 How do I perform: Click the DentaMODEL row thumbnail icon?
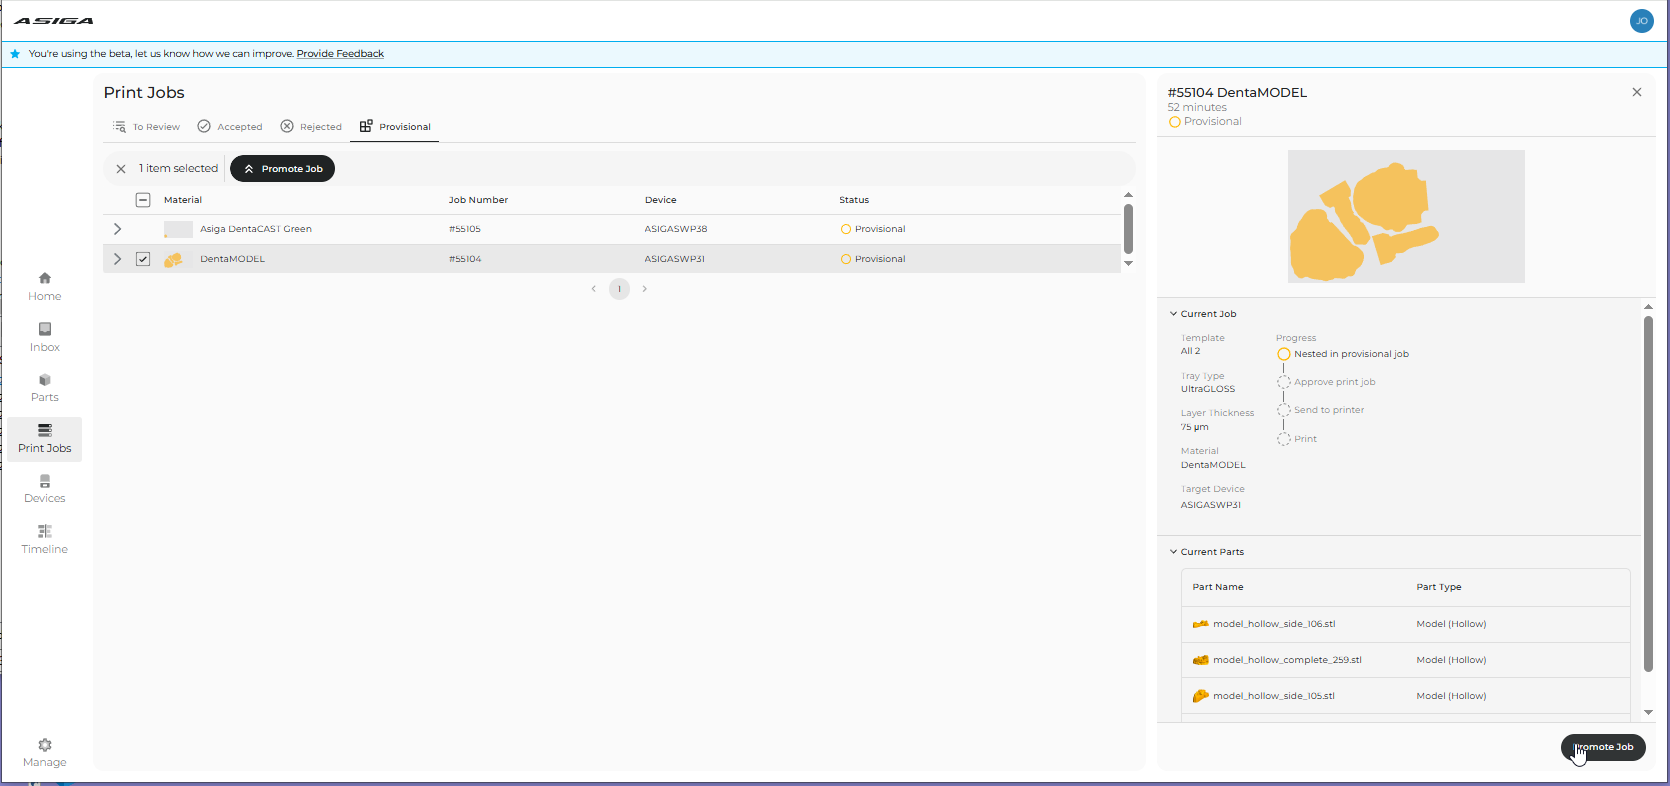[174, 259]
